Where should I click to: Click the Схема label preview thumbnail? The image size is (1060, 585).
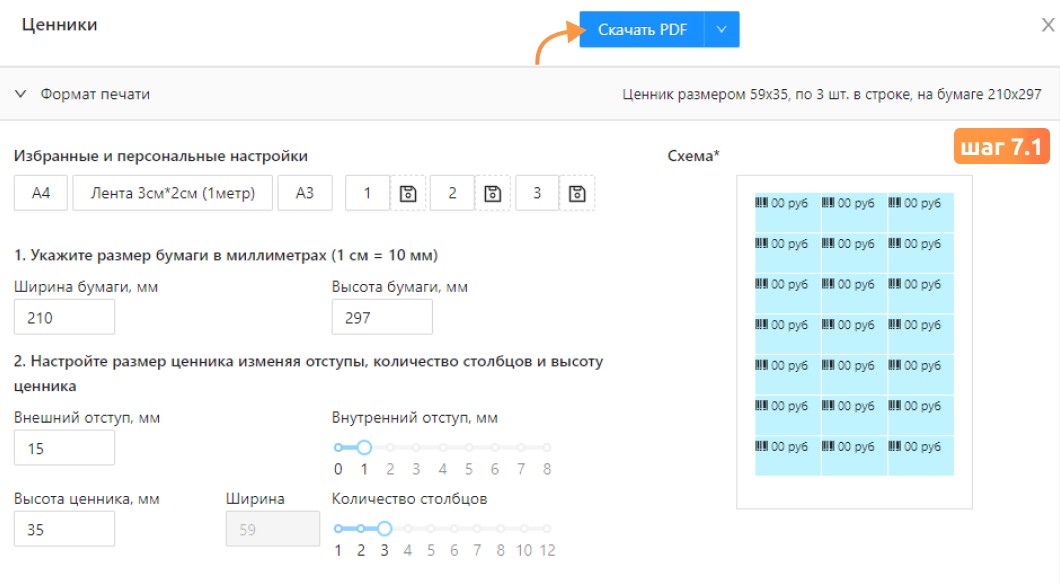[x=854, y=342]
